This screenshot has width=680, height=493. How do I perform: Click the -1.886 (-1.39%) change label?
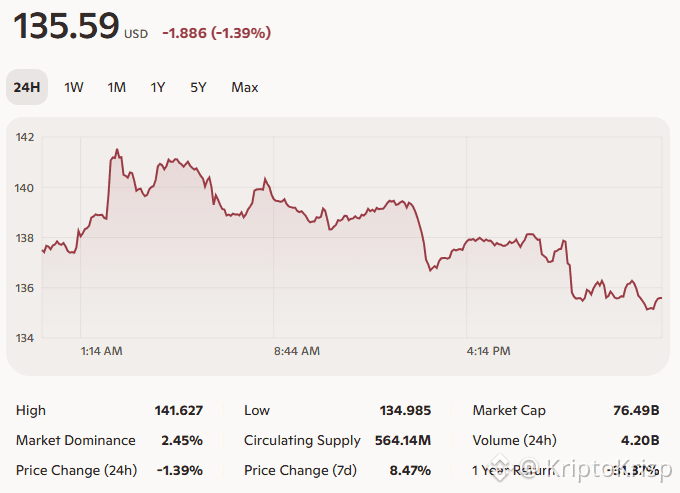[x=216, y=33]
